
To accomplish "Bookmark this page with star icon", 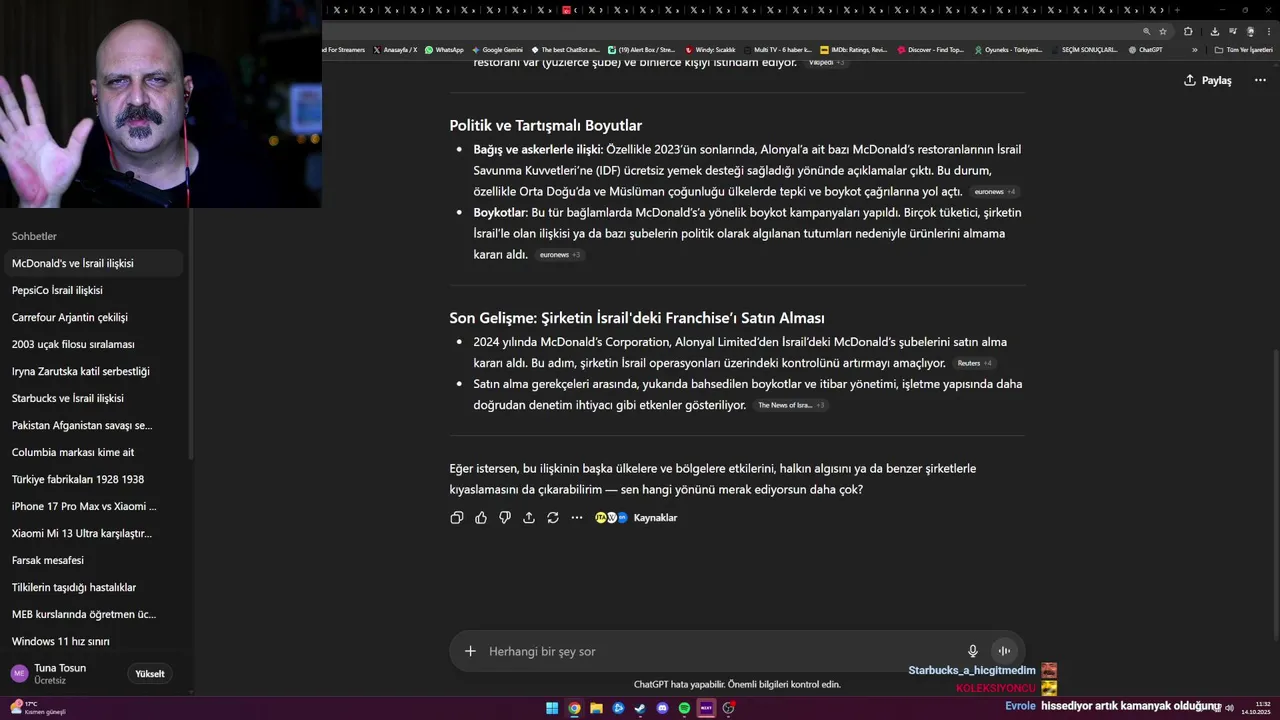I will [x=1161, y=31].
